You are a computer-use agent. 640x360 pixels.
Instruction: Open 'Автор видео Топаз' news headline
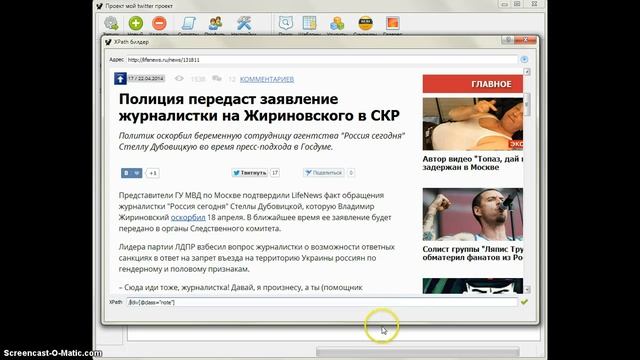[473, 163]
